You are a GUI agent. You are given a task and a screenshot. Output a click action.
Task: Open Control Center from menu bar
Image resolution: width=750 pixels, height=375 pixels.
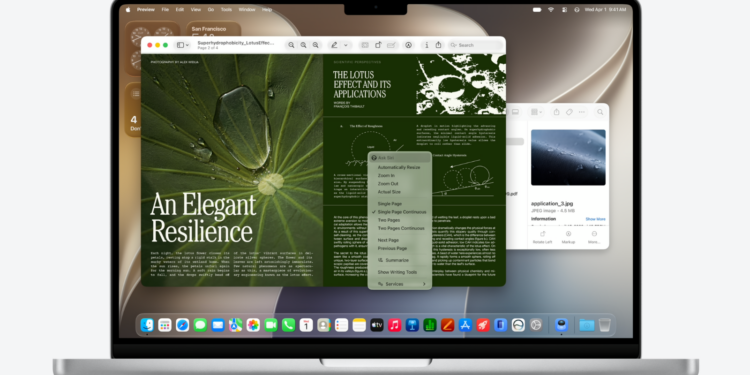(x=564, y=10)
